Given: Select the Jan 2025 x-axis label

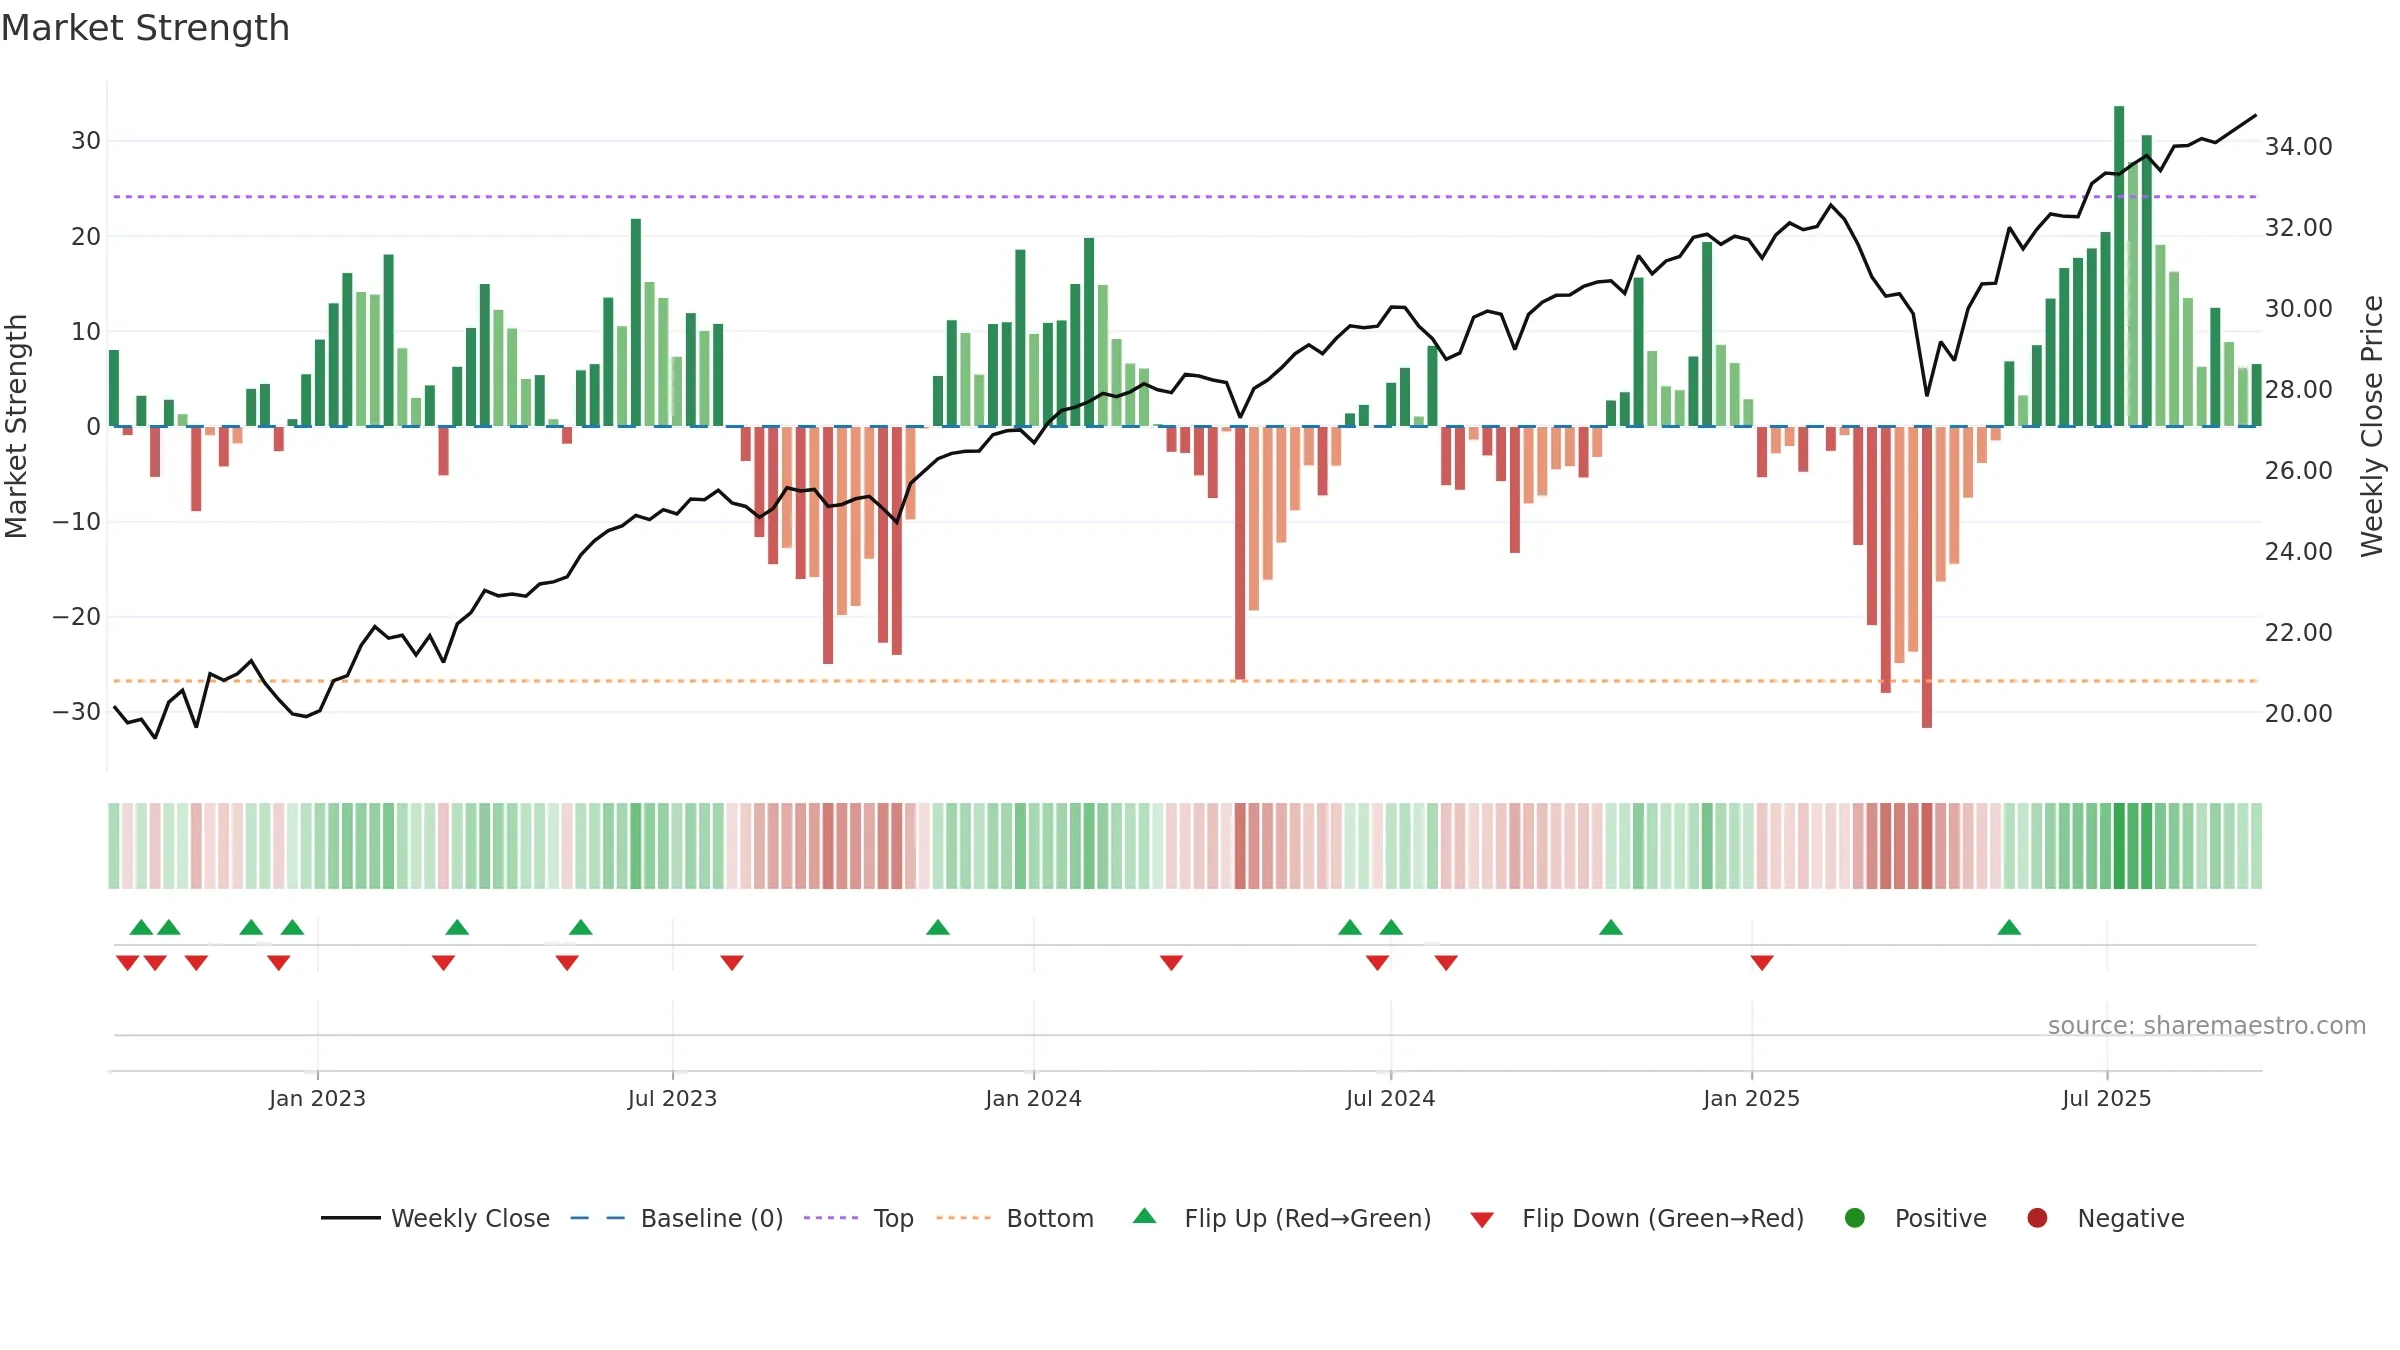Looking at the screenshot, I should pos(1751,1098).
